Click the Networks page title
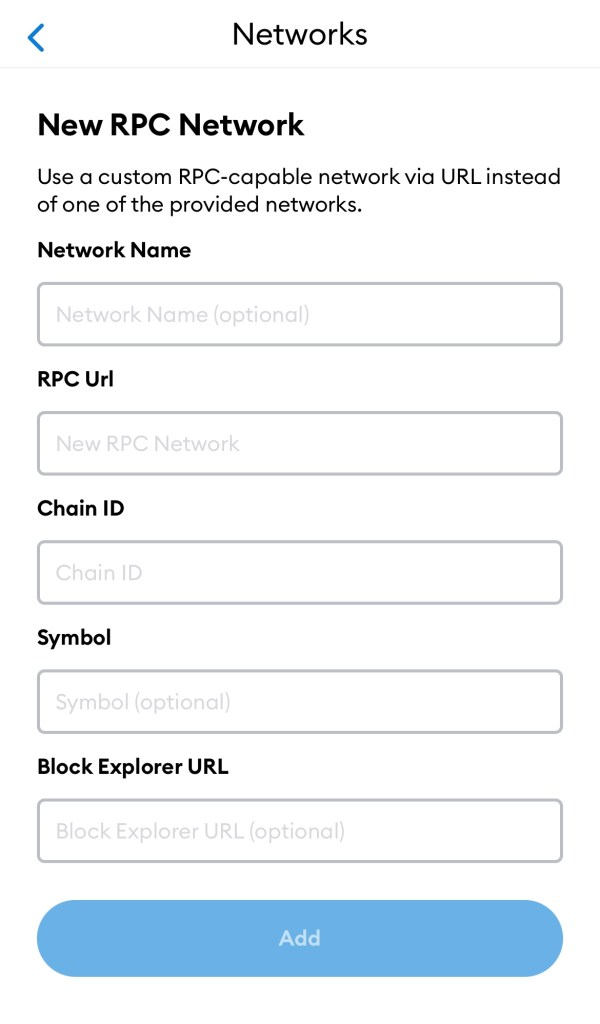The width and height of the screenshot is (600, 1024). point(300,34)
